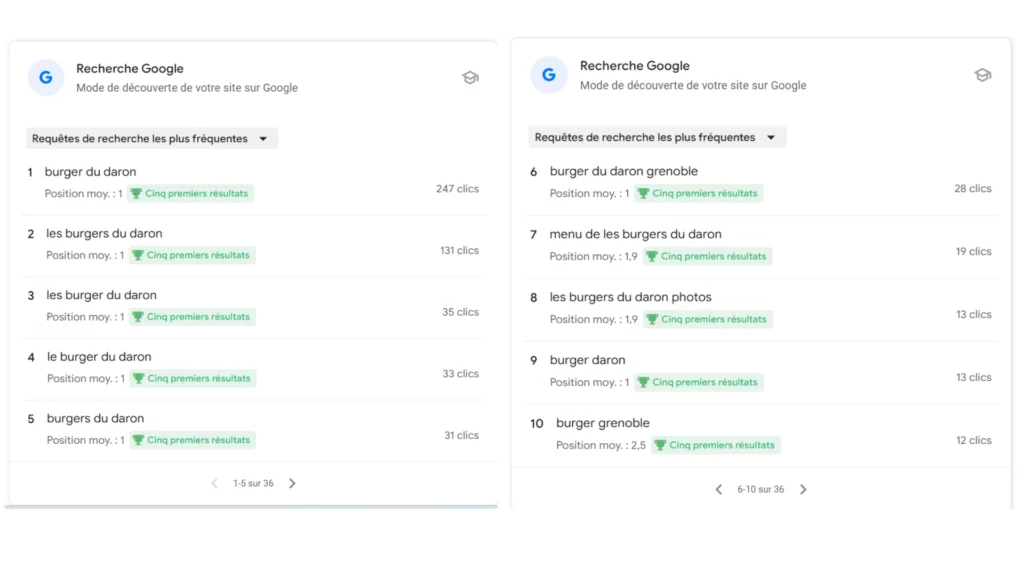Select query burgers du daron row five
This screenshot has width=1024, height=576.
[x=95, y=419]
